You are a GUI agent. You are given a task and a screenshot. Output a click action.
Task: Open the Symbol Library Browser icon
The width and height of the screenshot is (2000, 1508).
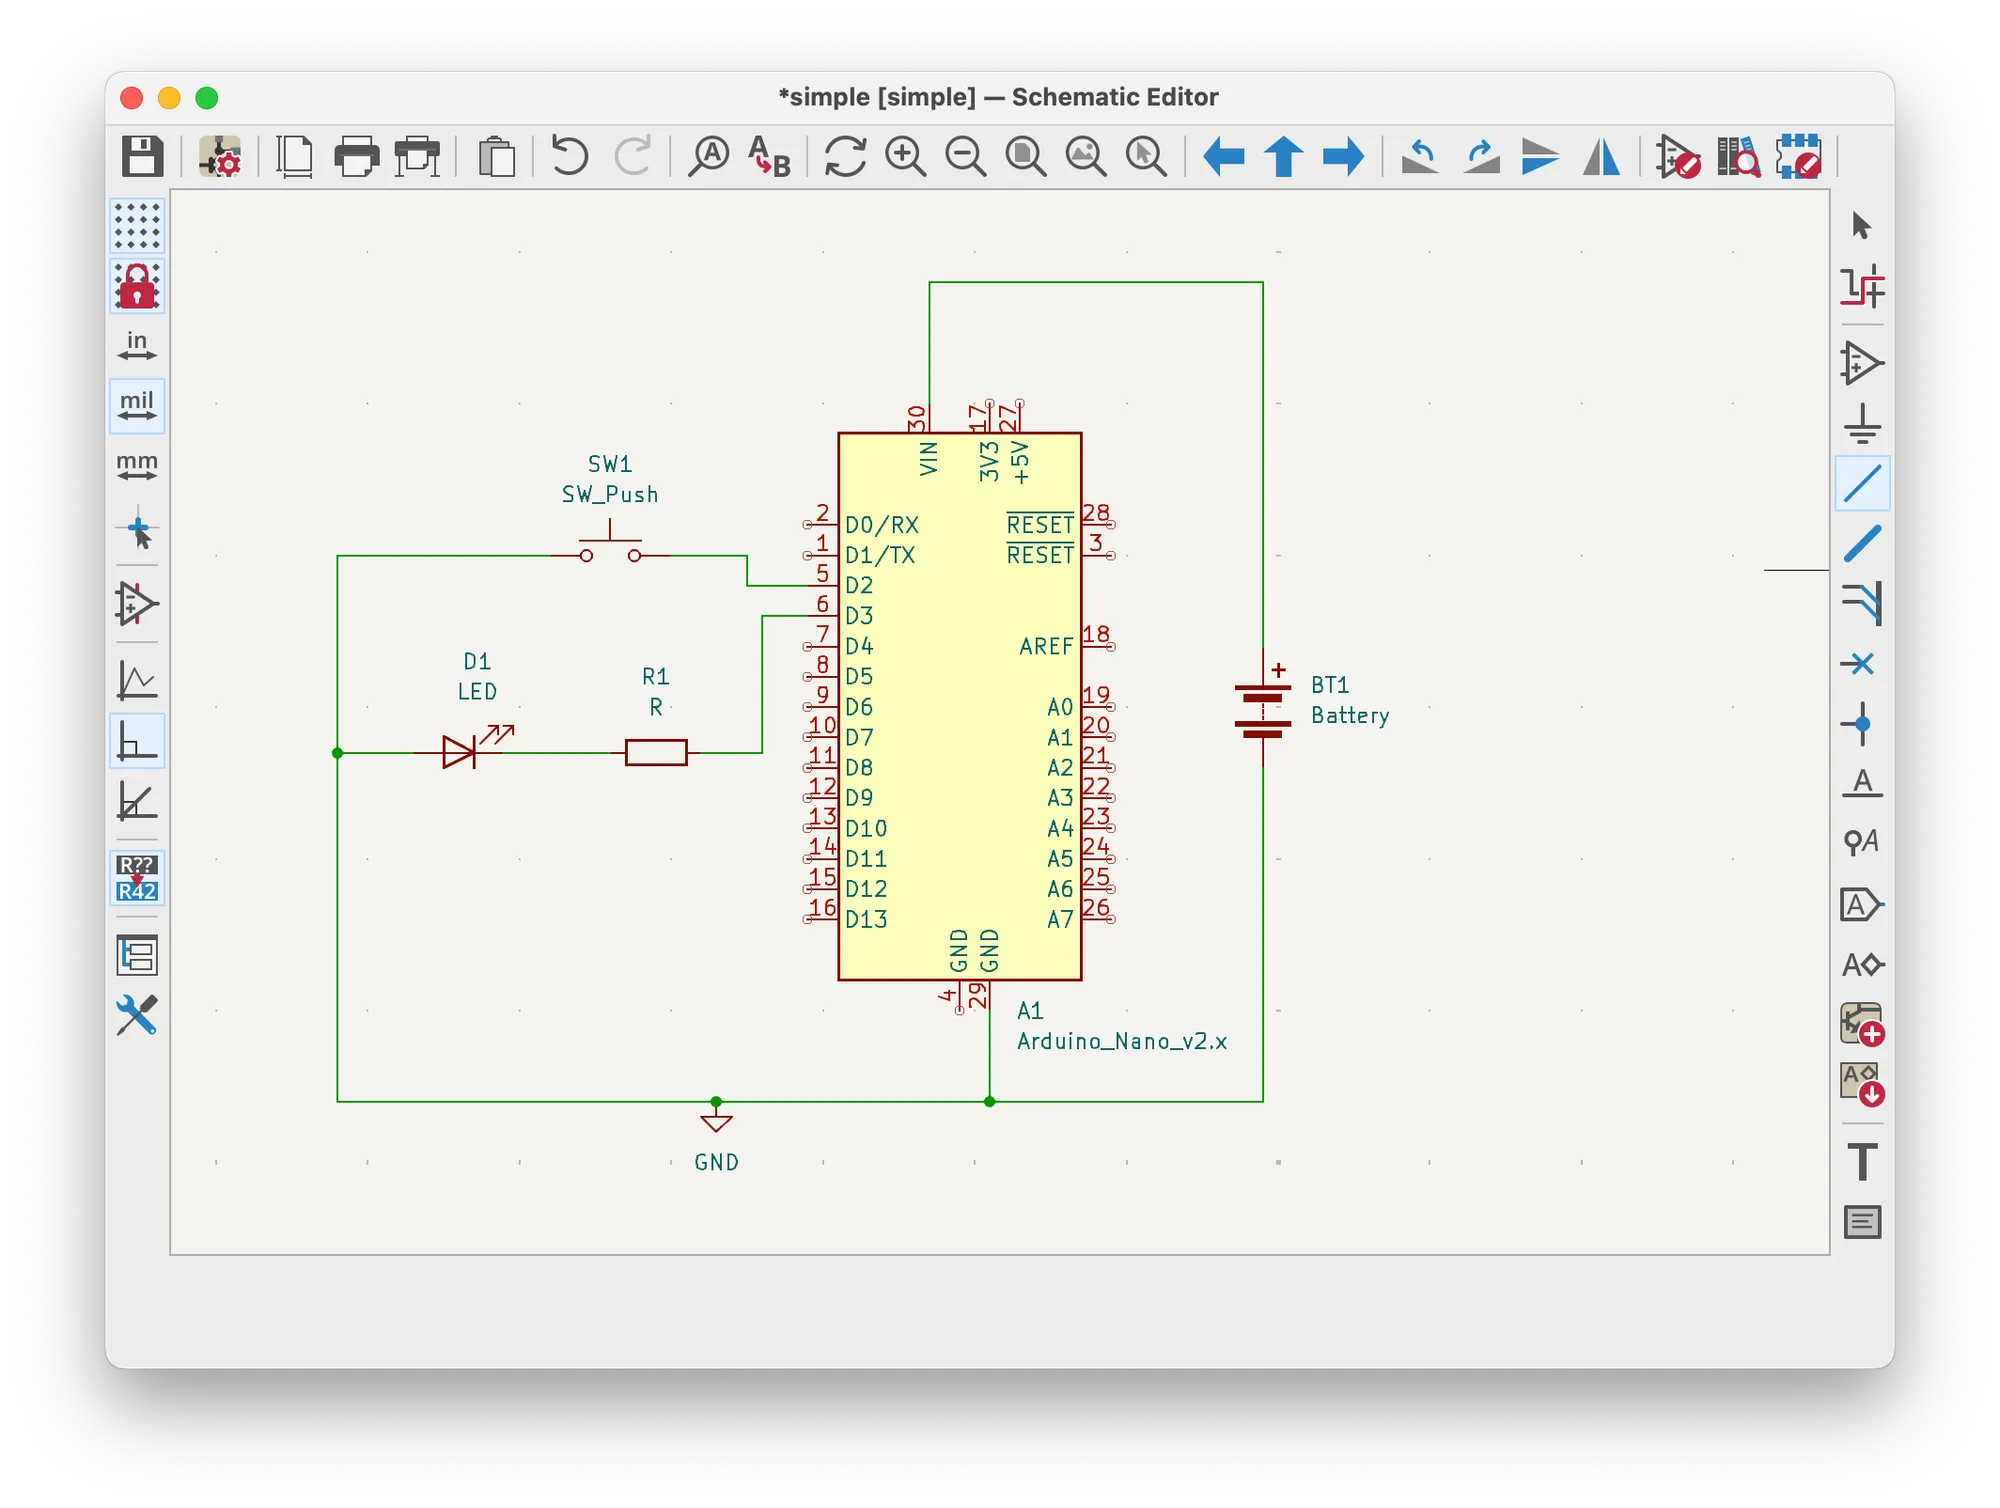coord(1739,157)
